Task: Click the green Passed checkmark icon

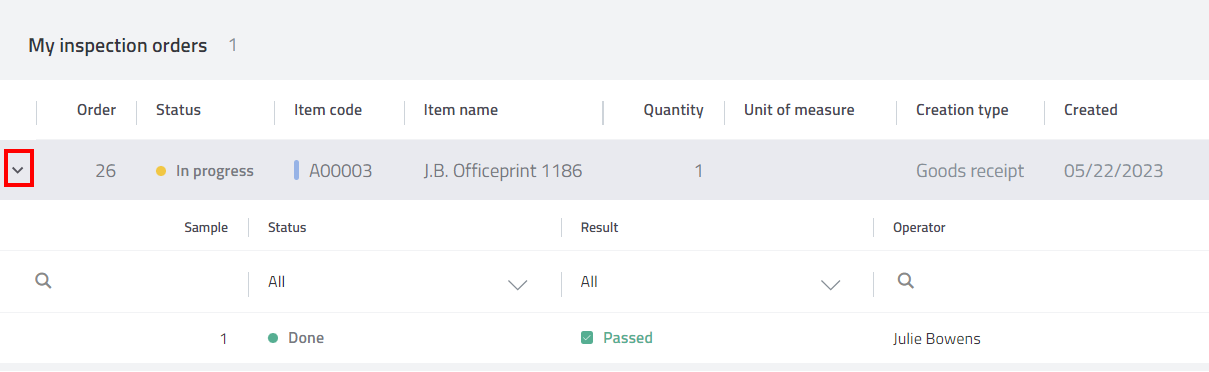Action: click(x=587, y=338)
